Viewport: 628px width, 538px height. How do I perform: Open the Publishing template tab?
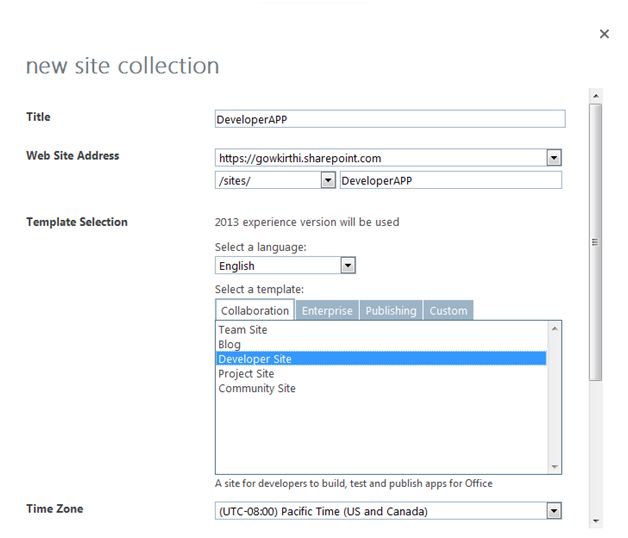click(390, 310)
